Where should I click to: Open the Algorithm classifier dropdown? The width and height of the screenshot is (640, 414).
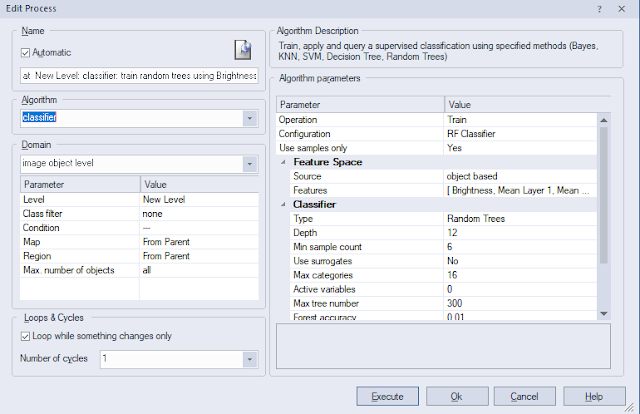pos(249,118)
